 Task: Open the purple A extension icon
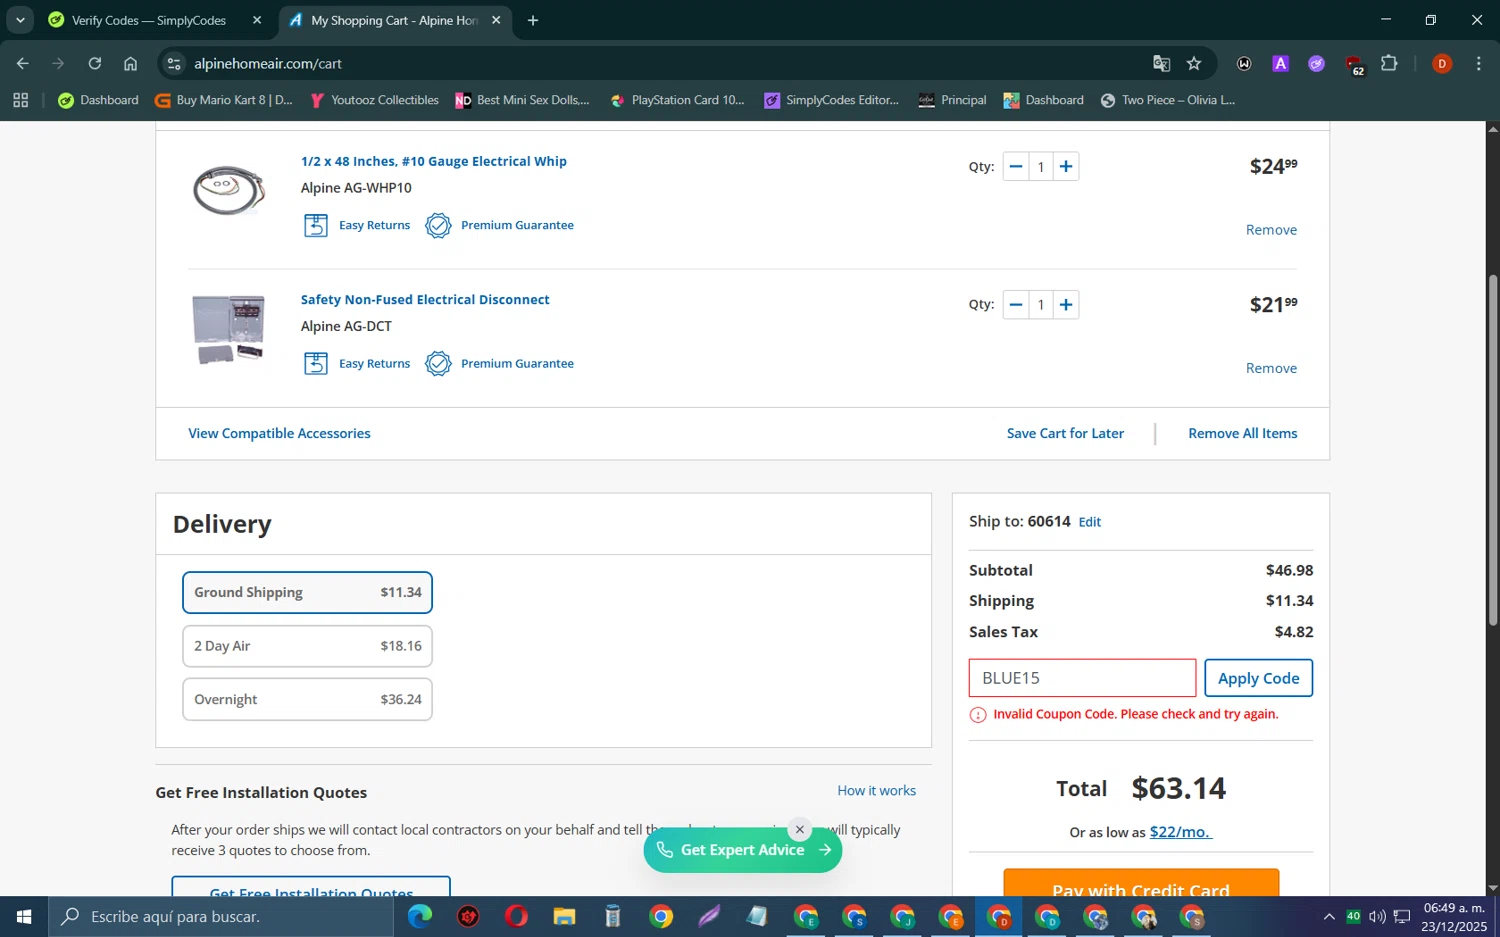(x=1280, y=63)
